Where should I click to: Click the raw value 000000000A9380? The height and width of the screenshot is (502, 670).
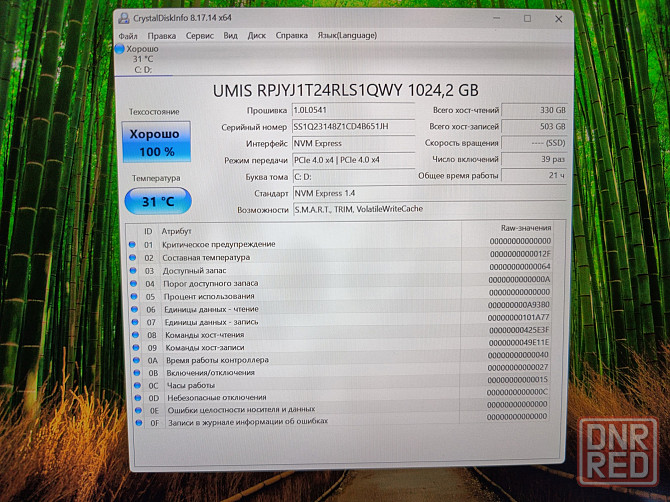point(519,305)
